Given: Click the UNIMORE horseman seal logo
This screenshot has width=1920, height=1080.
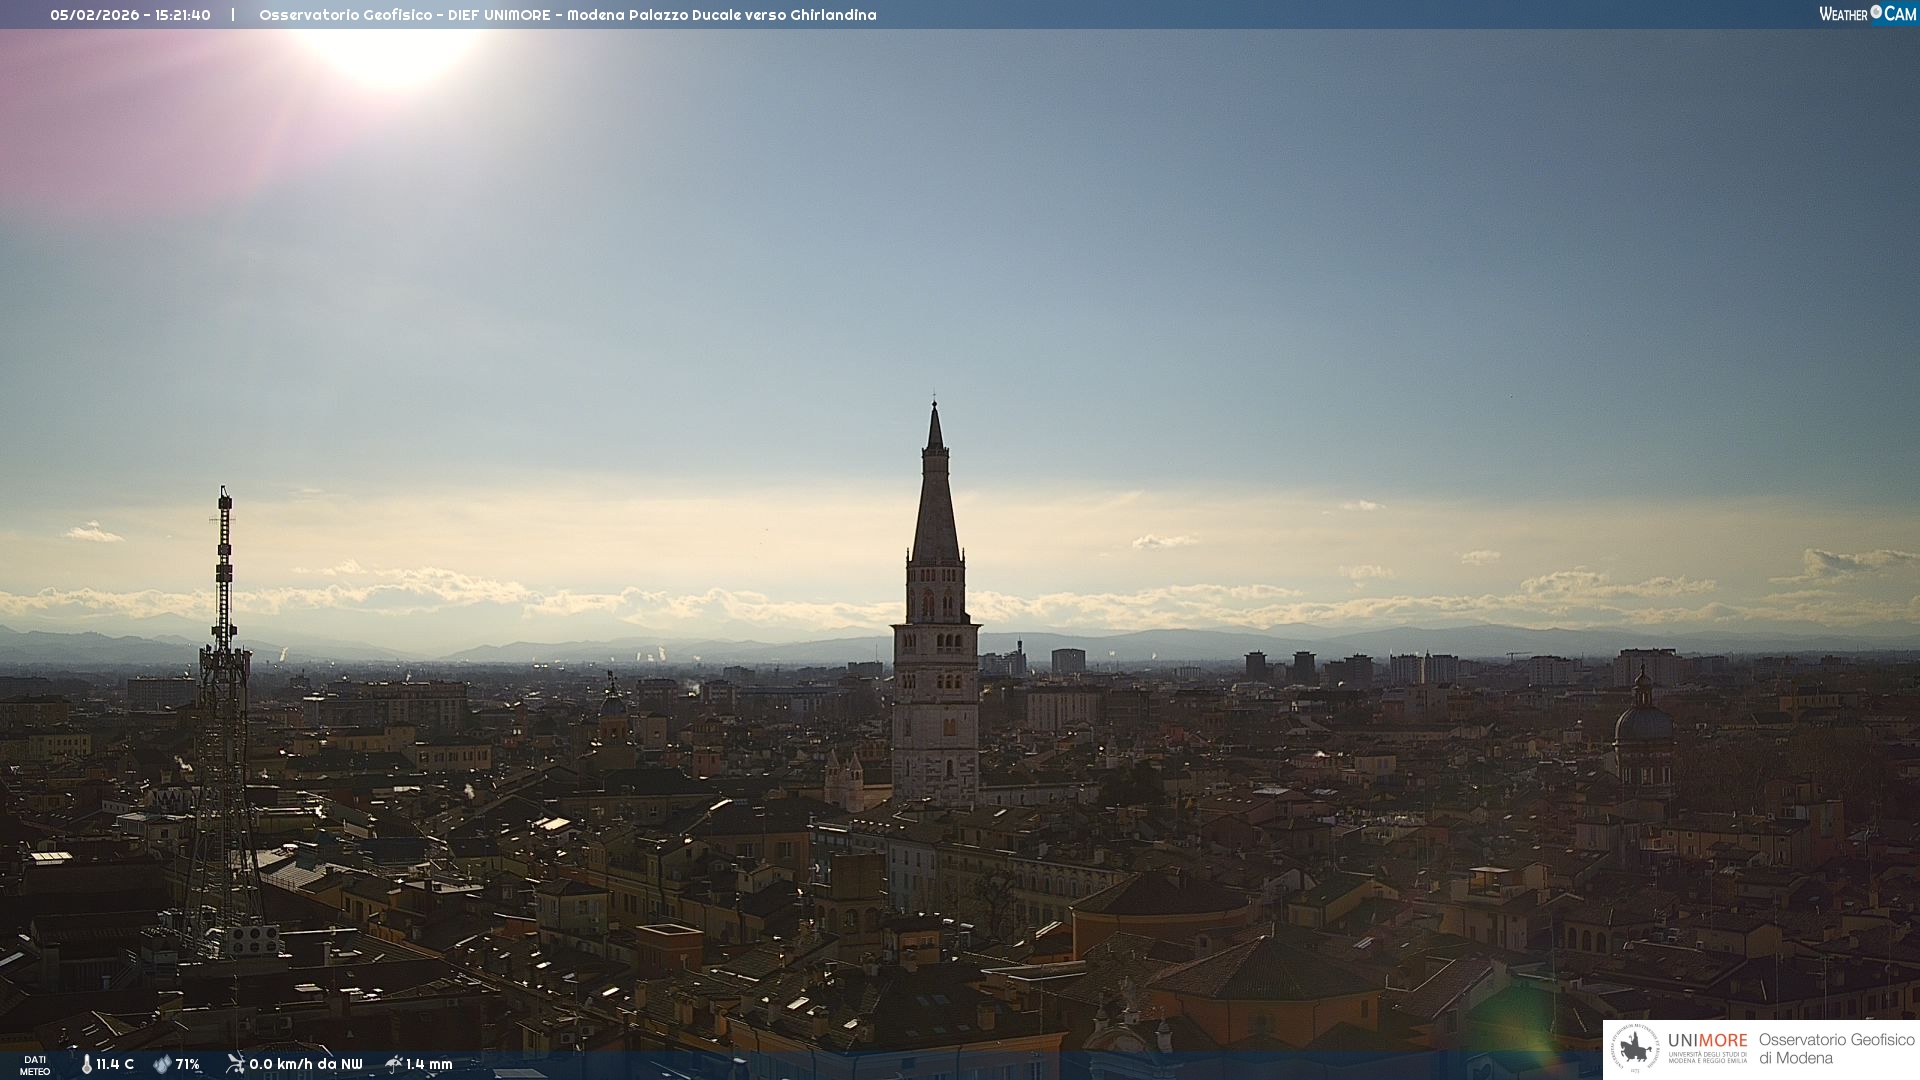Looking at the screenshot, I should pos(1635,1049).
